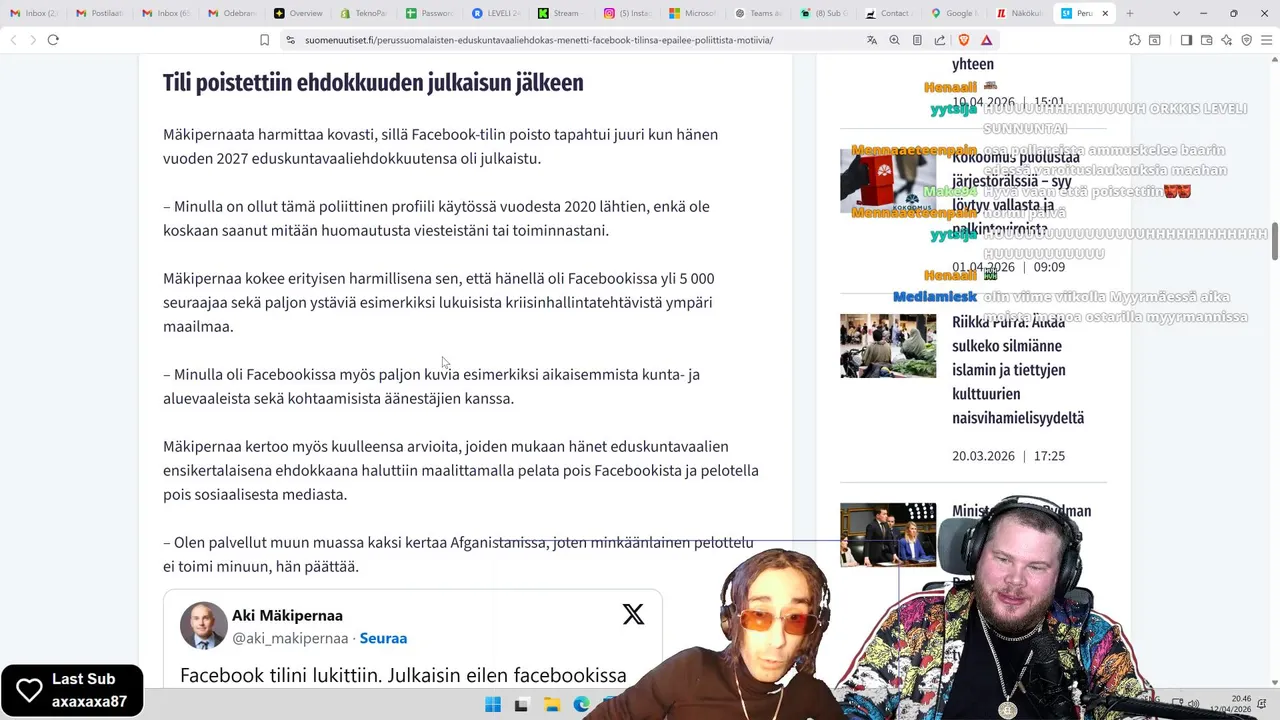Open the Aki Mäkipernaa tweet author name
The width and height of the screenshot is (1280, 720).
pos(287,616)
